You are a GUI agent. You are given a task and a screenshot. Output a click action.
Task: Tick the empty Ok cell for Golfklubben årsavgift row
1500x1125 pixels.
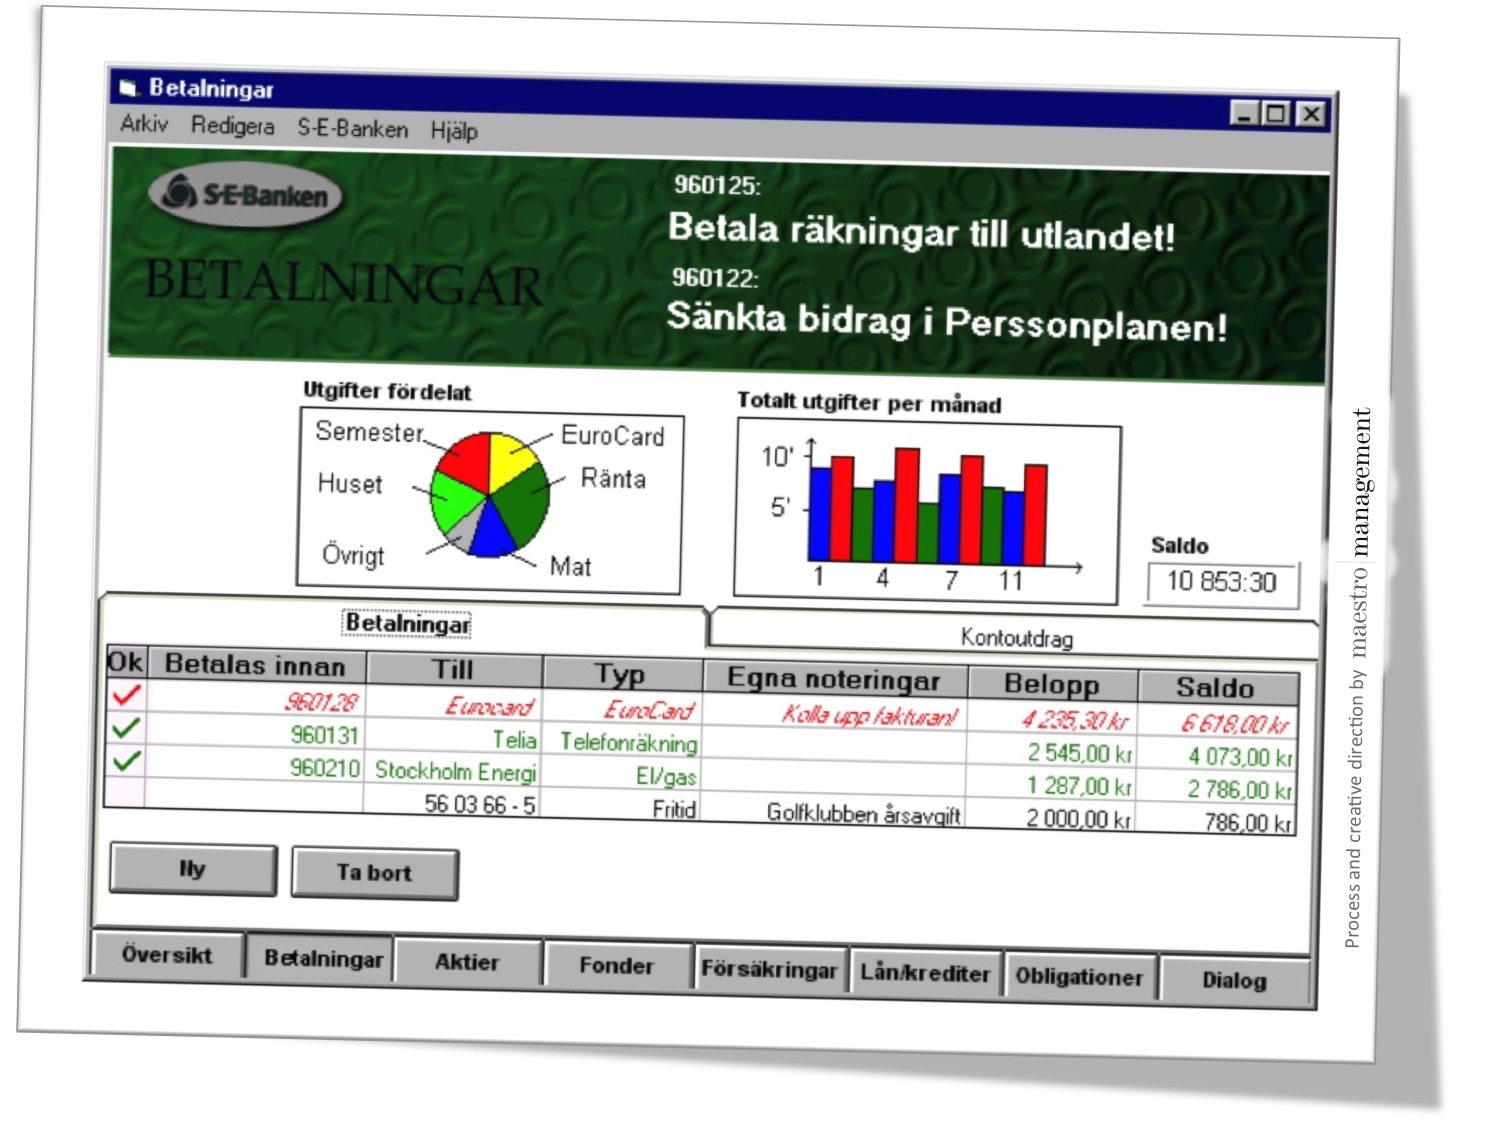tap(126, 792)
